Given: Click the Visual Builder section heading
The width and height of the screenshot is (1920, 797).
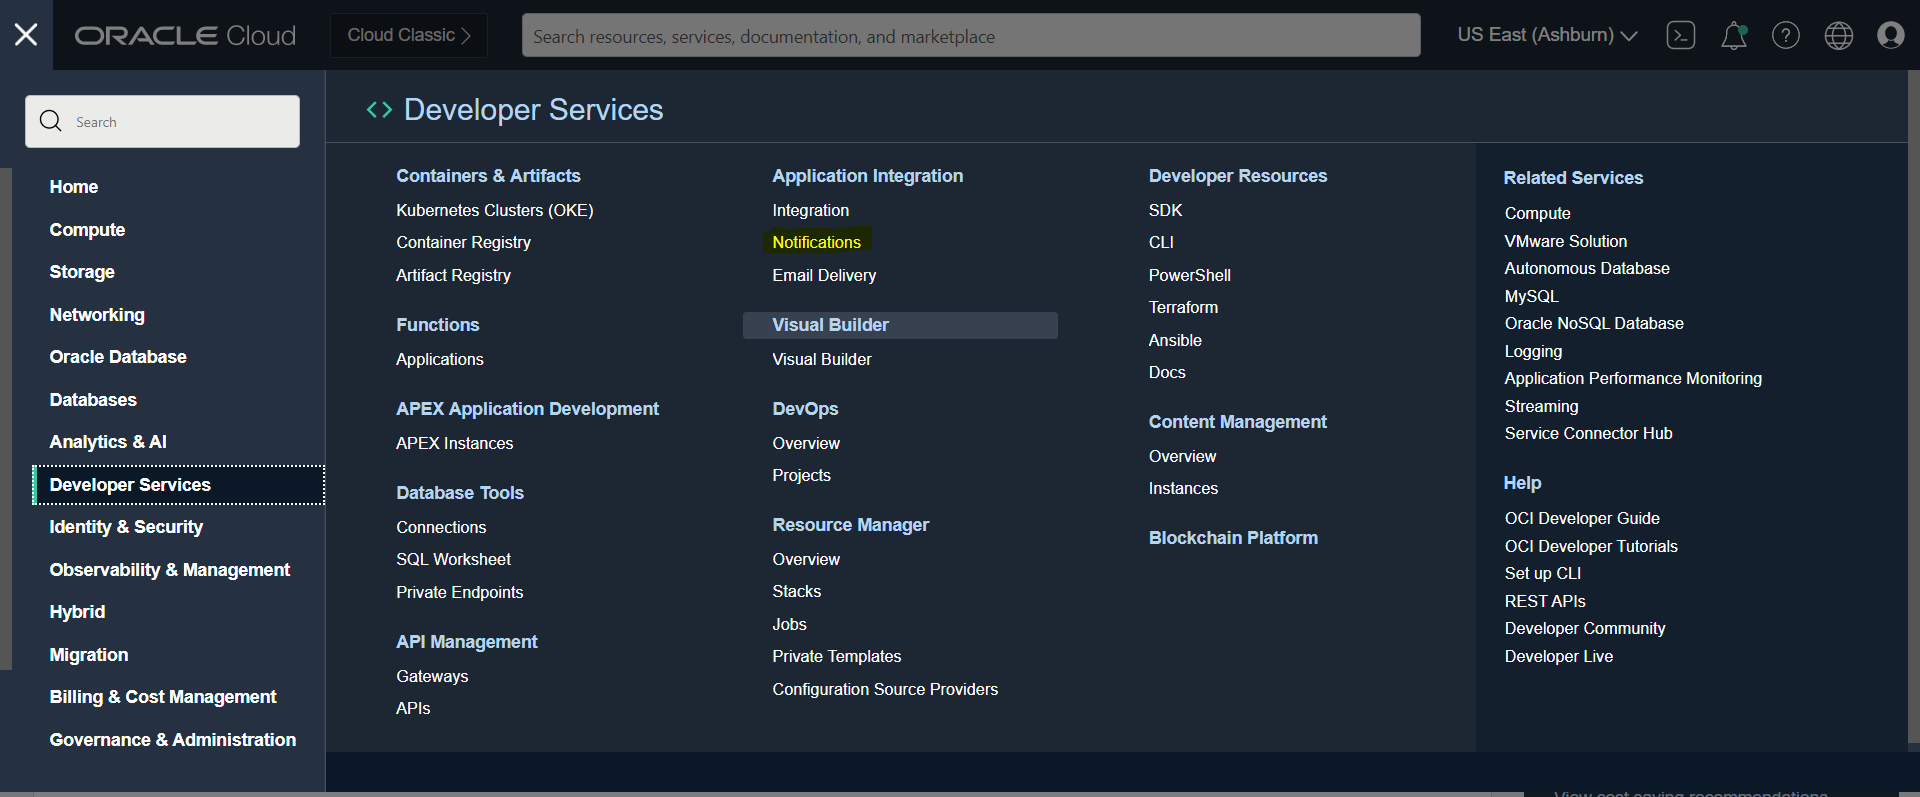Looking at the screenshot, I should (830, 325).
